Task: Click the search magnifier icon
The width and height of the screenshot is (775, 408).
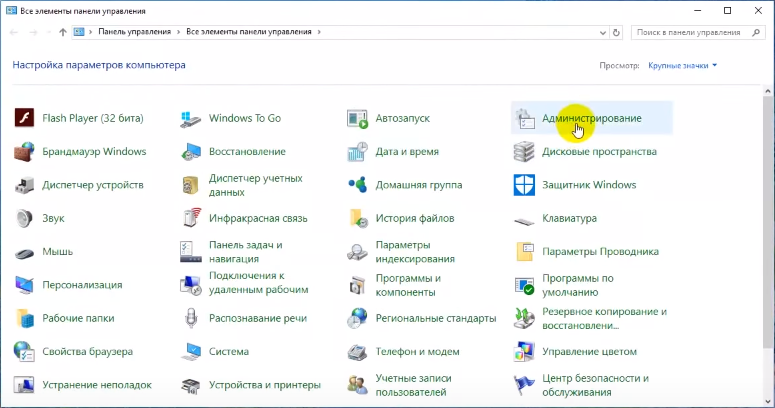Action: point(756,33)
